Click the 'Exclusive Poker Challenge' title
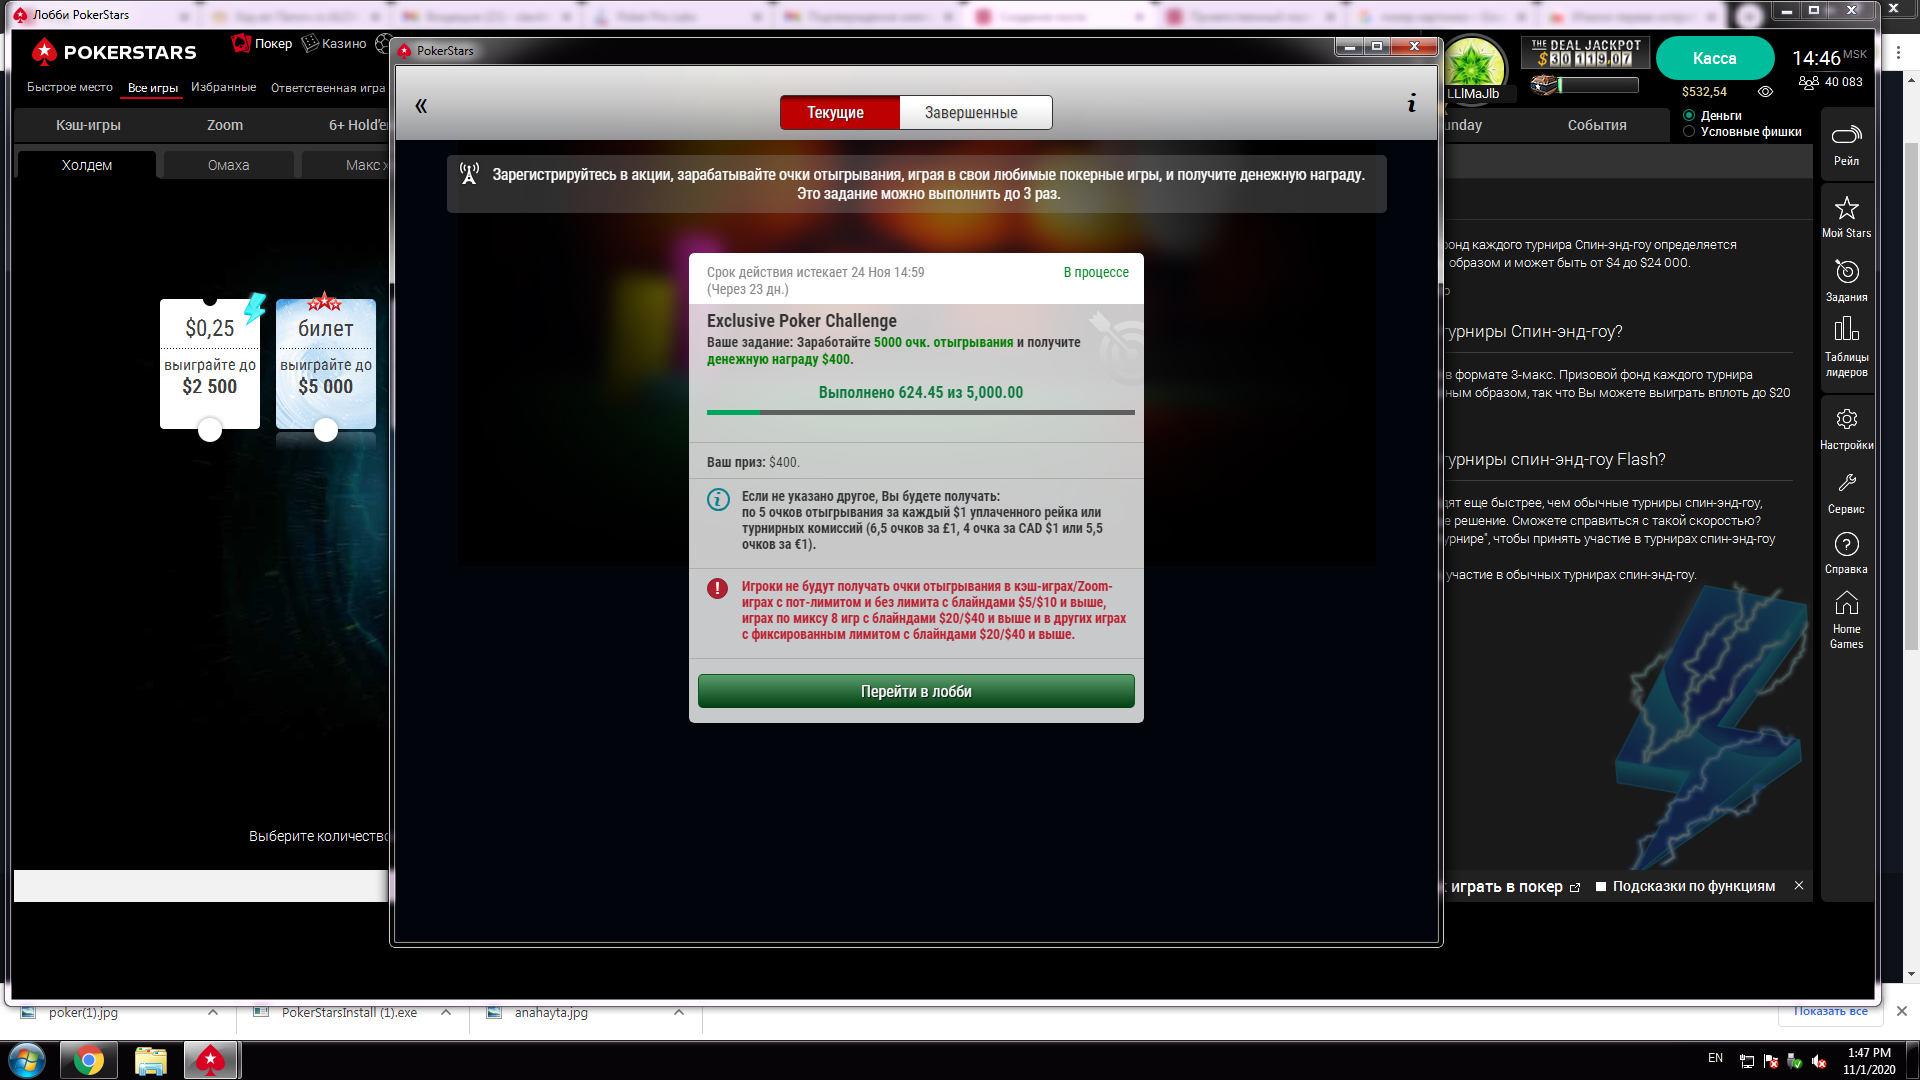 click(x=801, y=321)
